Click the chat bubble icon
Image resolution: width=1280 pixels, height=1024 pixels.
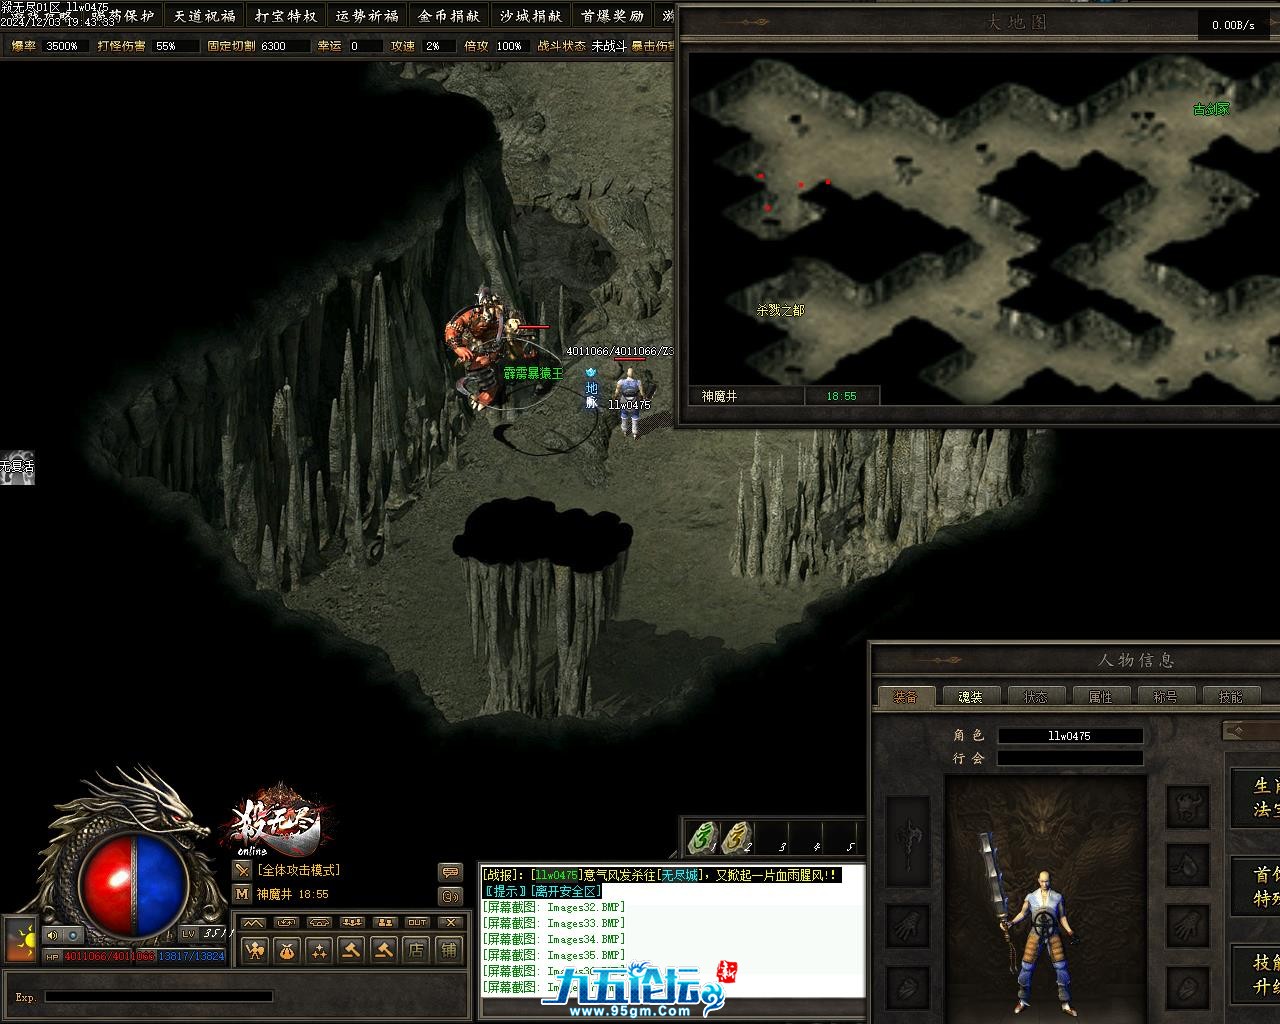click(450, 872)
